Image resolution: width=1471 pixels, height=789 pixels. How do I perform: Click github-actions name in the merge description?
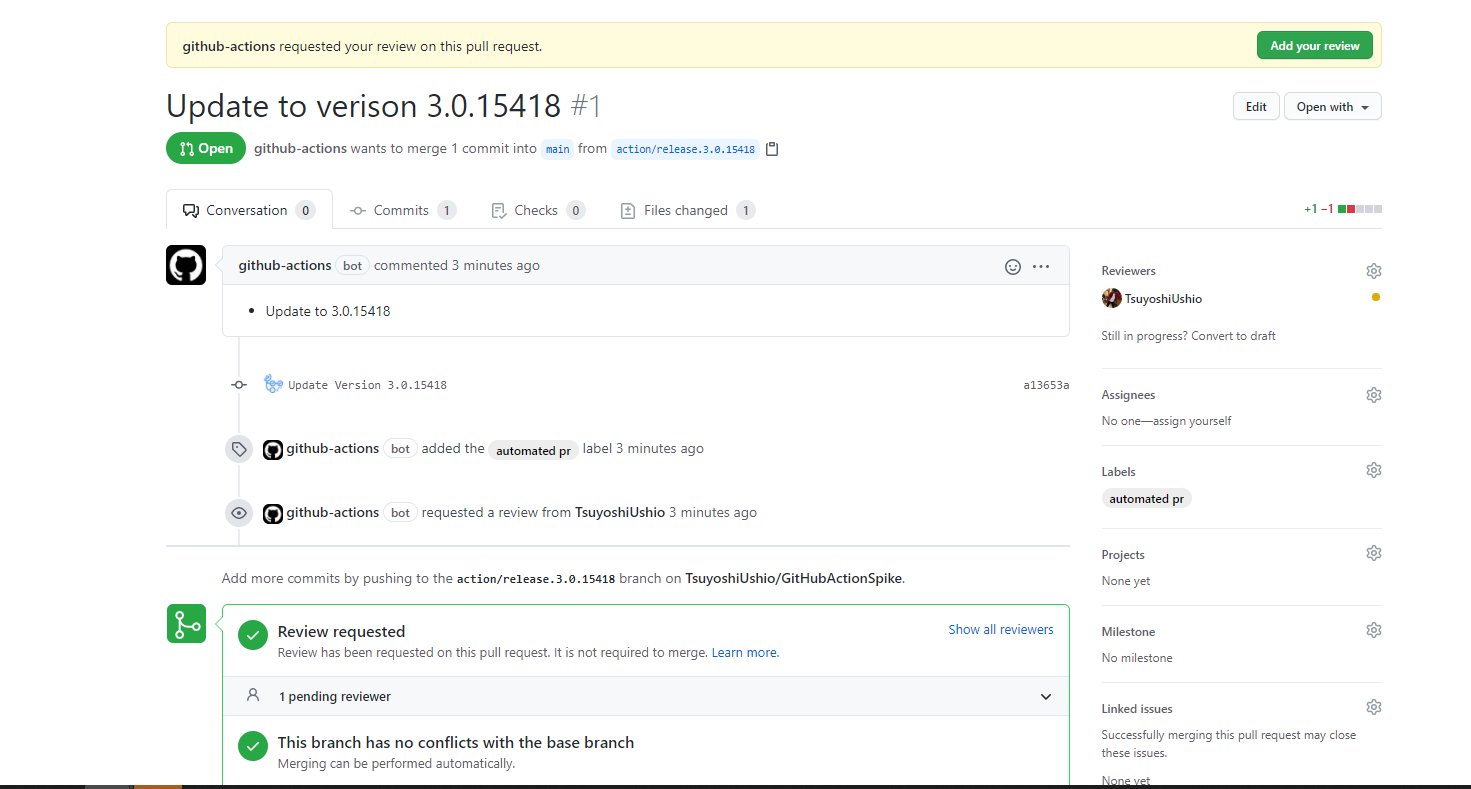(300, 148)
